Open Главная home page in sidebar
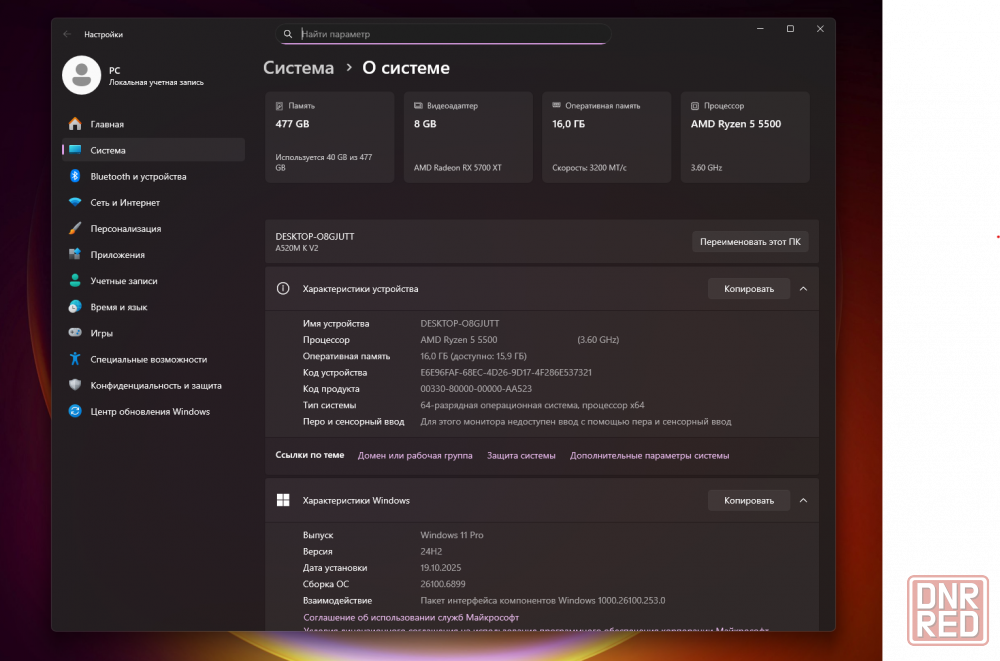This screenshot has width=1000, height=661. tap(107, 124)
